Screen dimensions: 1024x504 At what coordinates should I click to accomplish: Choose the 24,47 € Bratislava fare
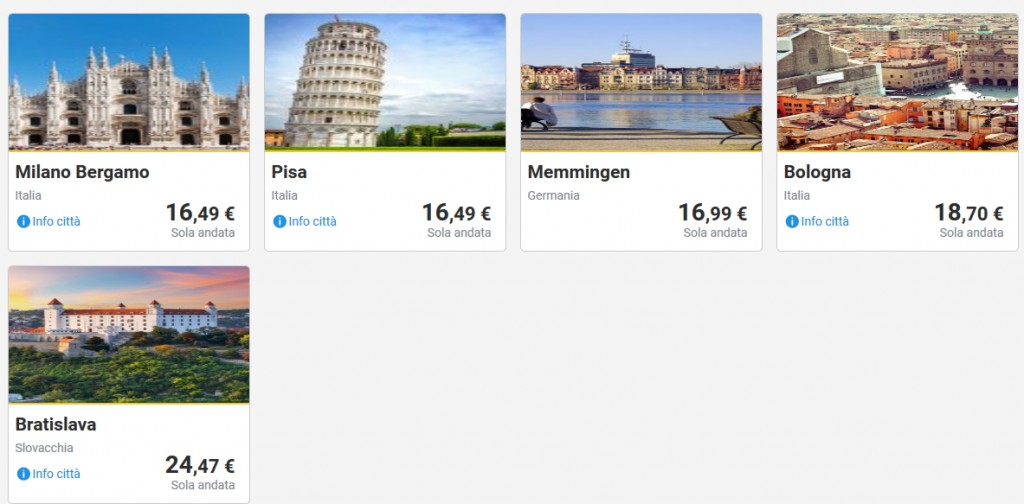tap(200, 466)
